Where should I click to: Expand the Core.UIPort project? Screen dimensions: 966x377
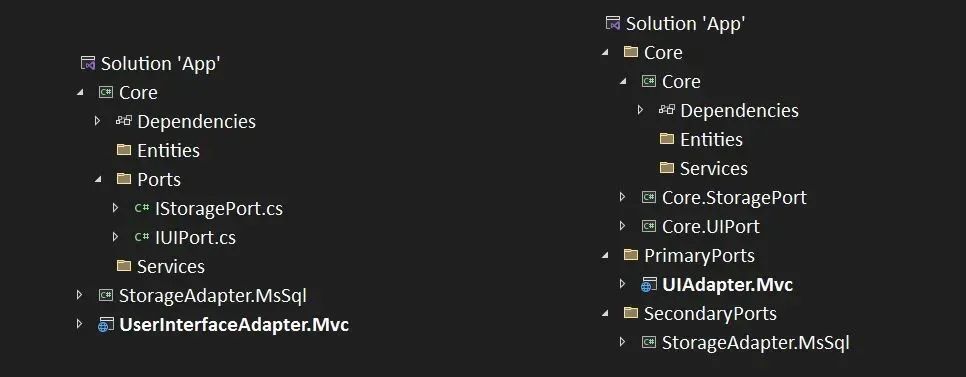point(622,226)
